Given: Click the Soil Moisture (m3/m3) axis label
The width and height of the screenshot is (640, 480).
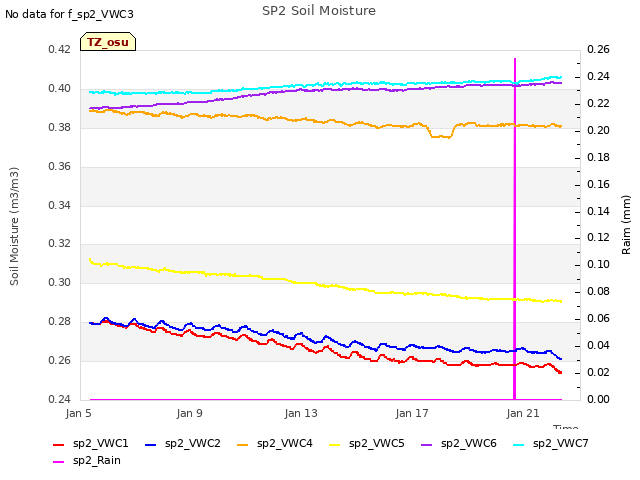Looking at the screenshot, I should click(x=14, y=226).
